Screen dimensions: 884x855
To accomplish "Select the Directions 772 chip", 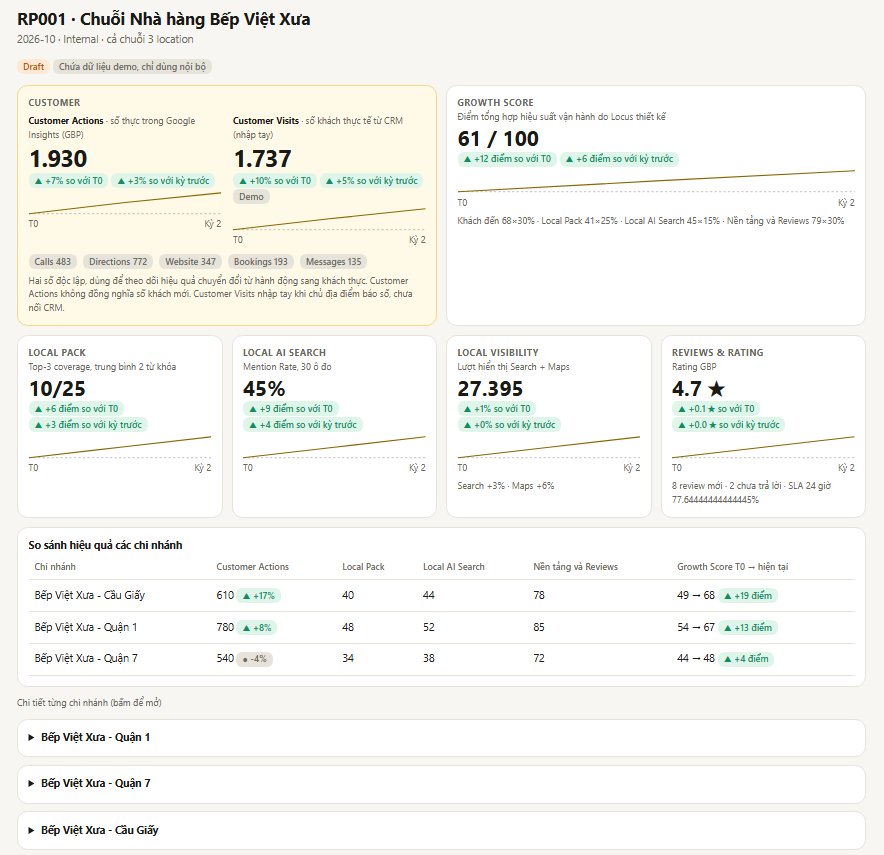I will pos(118,262).
